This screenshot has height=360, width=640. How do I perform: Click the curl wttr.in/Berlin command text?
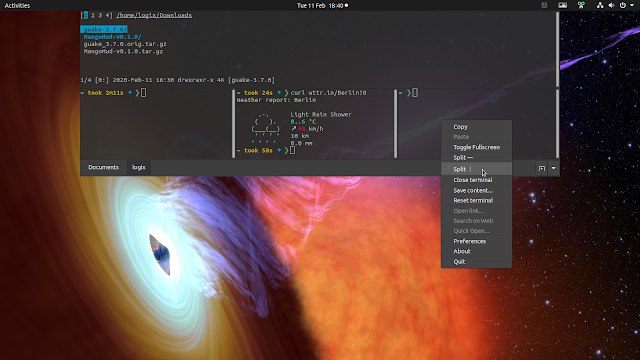[x=328, y=93]
